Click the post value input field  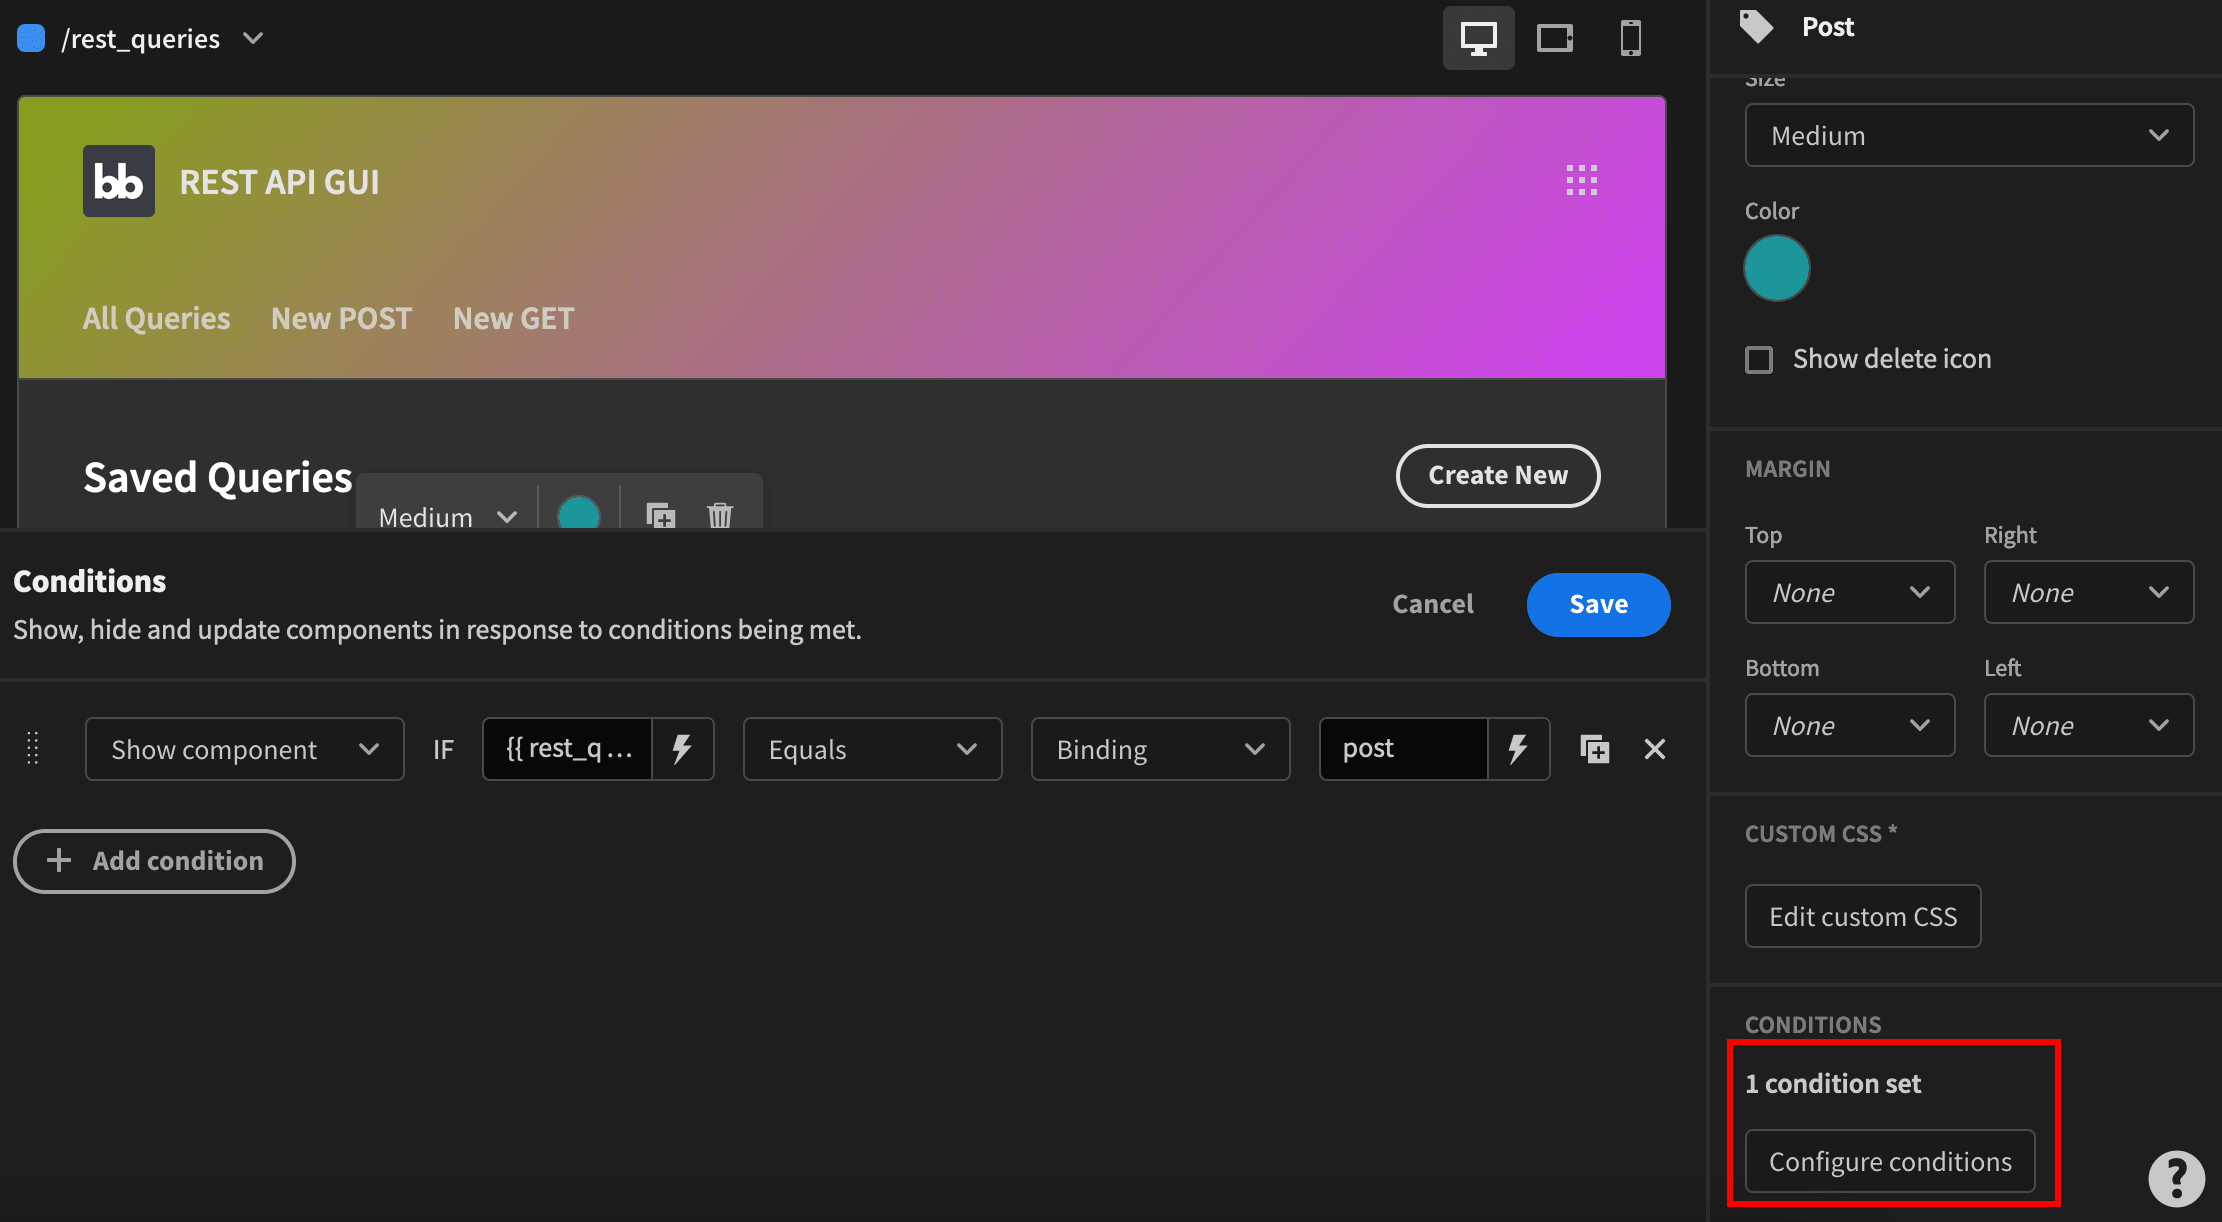tap(1403, 748)
